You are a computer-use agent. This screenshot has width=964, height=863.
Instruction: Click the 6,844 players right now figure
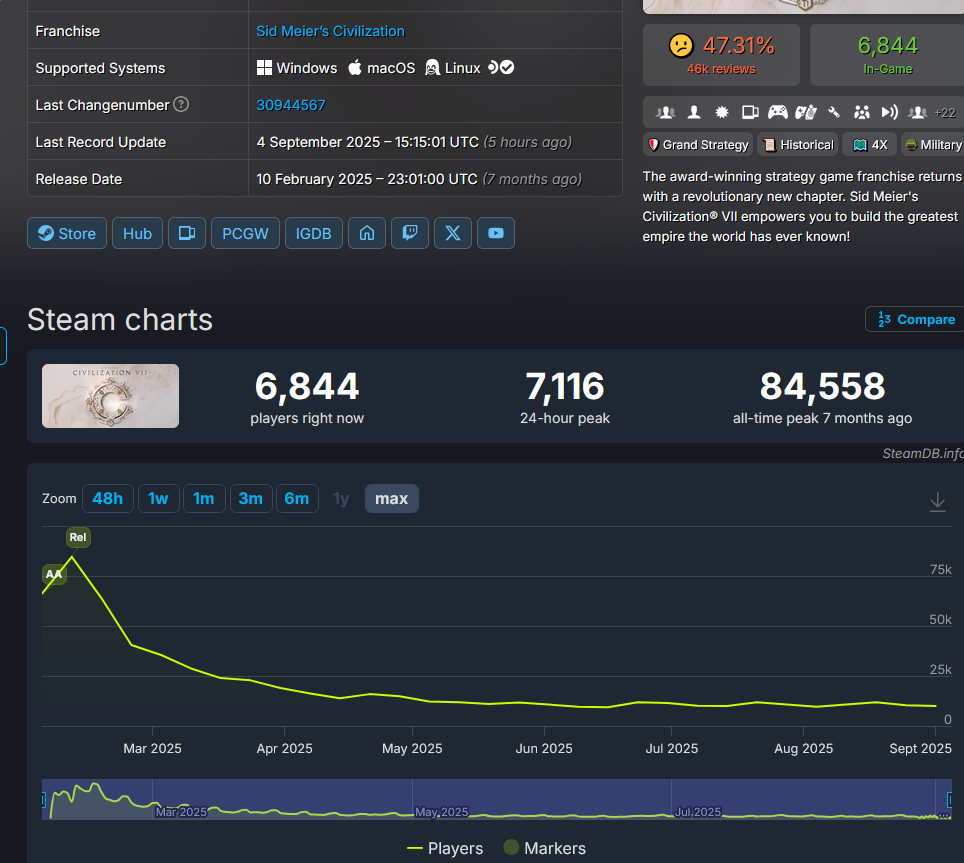[x=307, y=387]
